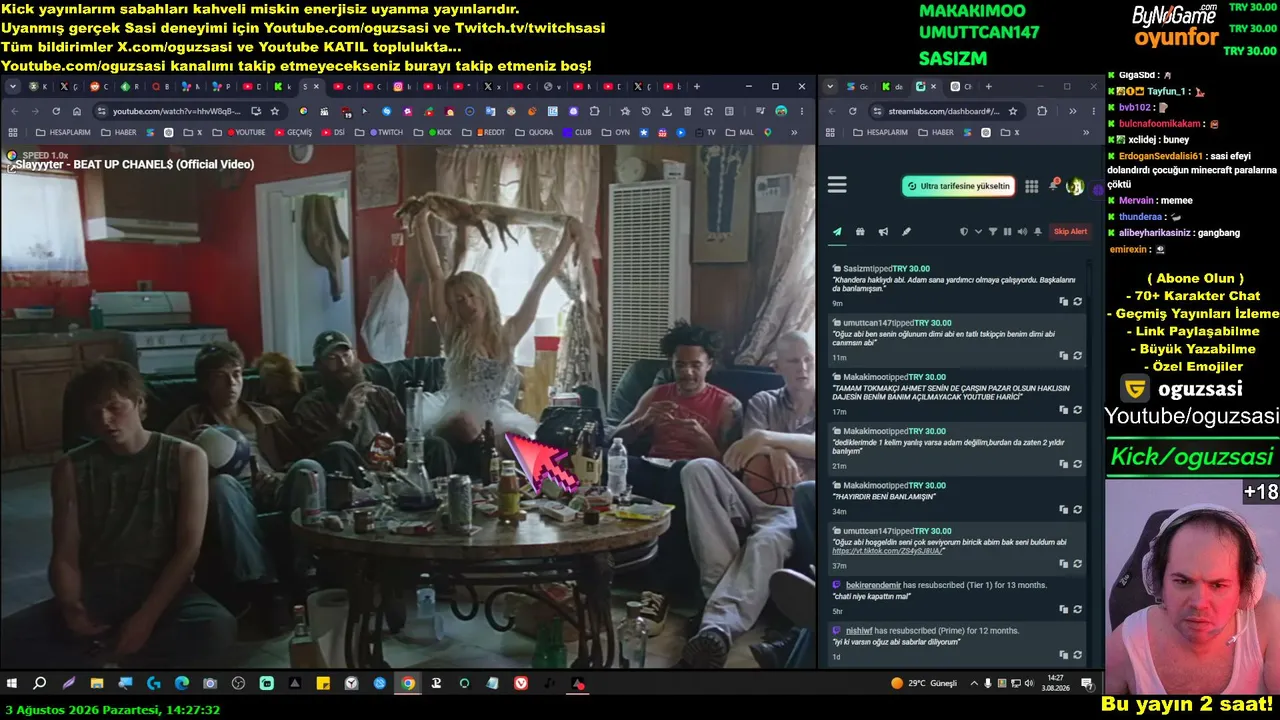Click the pencil edit icon in Streamlabs

pyautogui.click(x=906, y=232)
